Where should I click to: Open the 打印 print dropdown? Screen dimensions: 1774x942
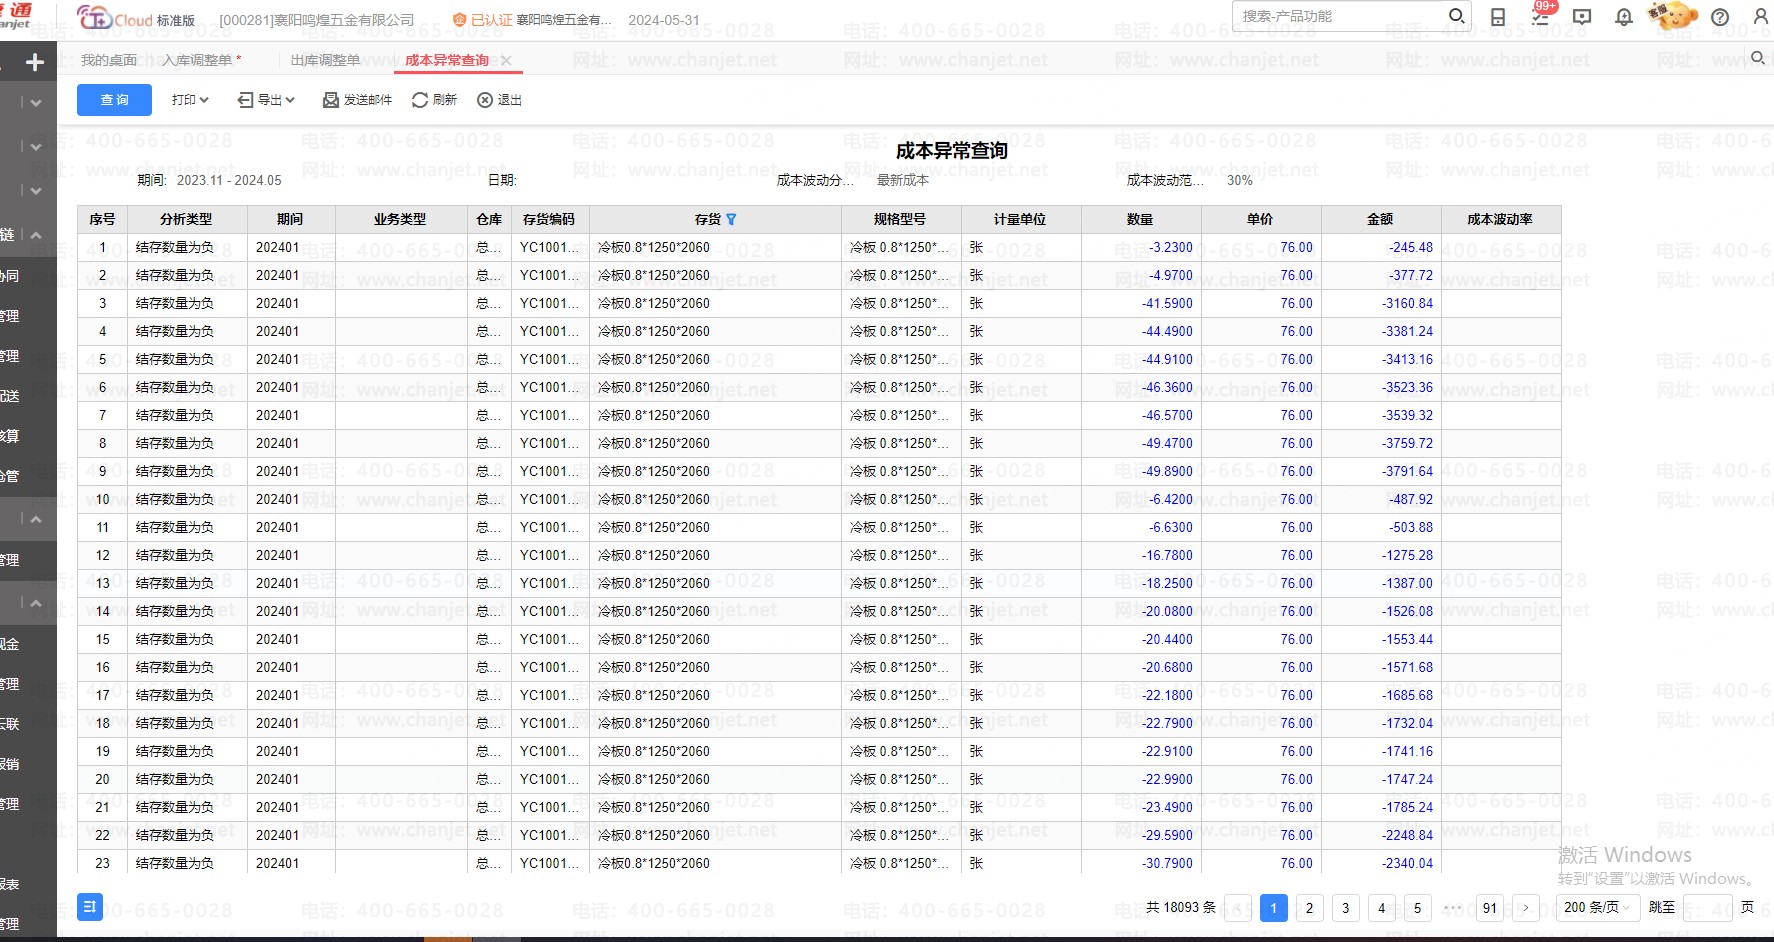click(189, 100)
